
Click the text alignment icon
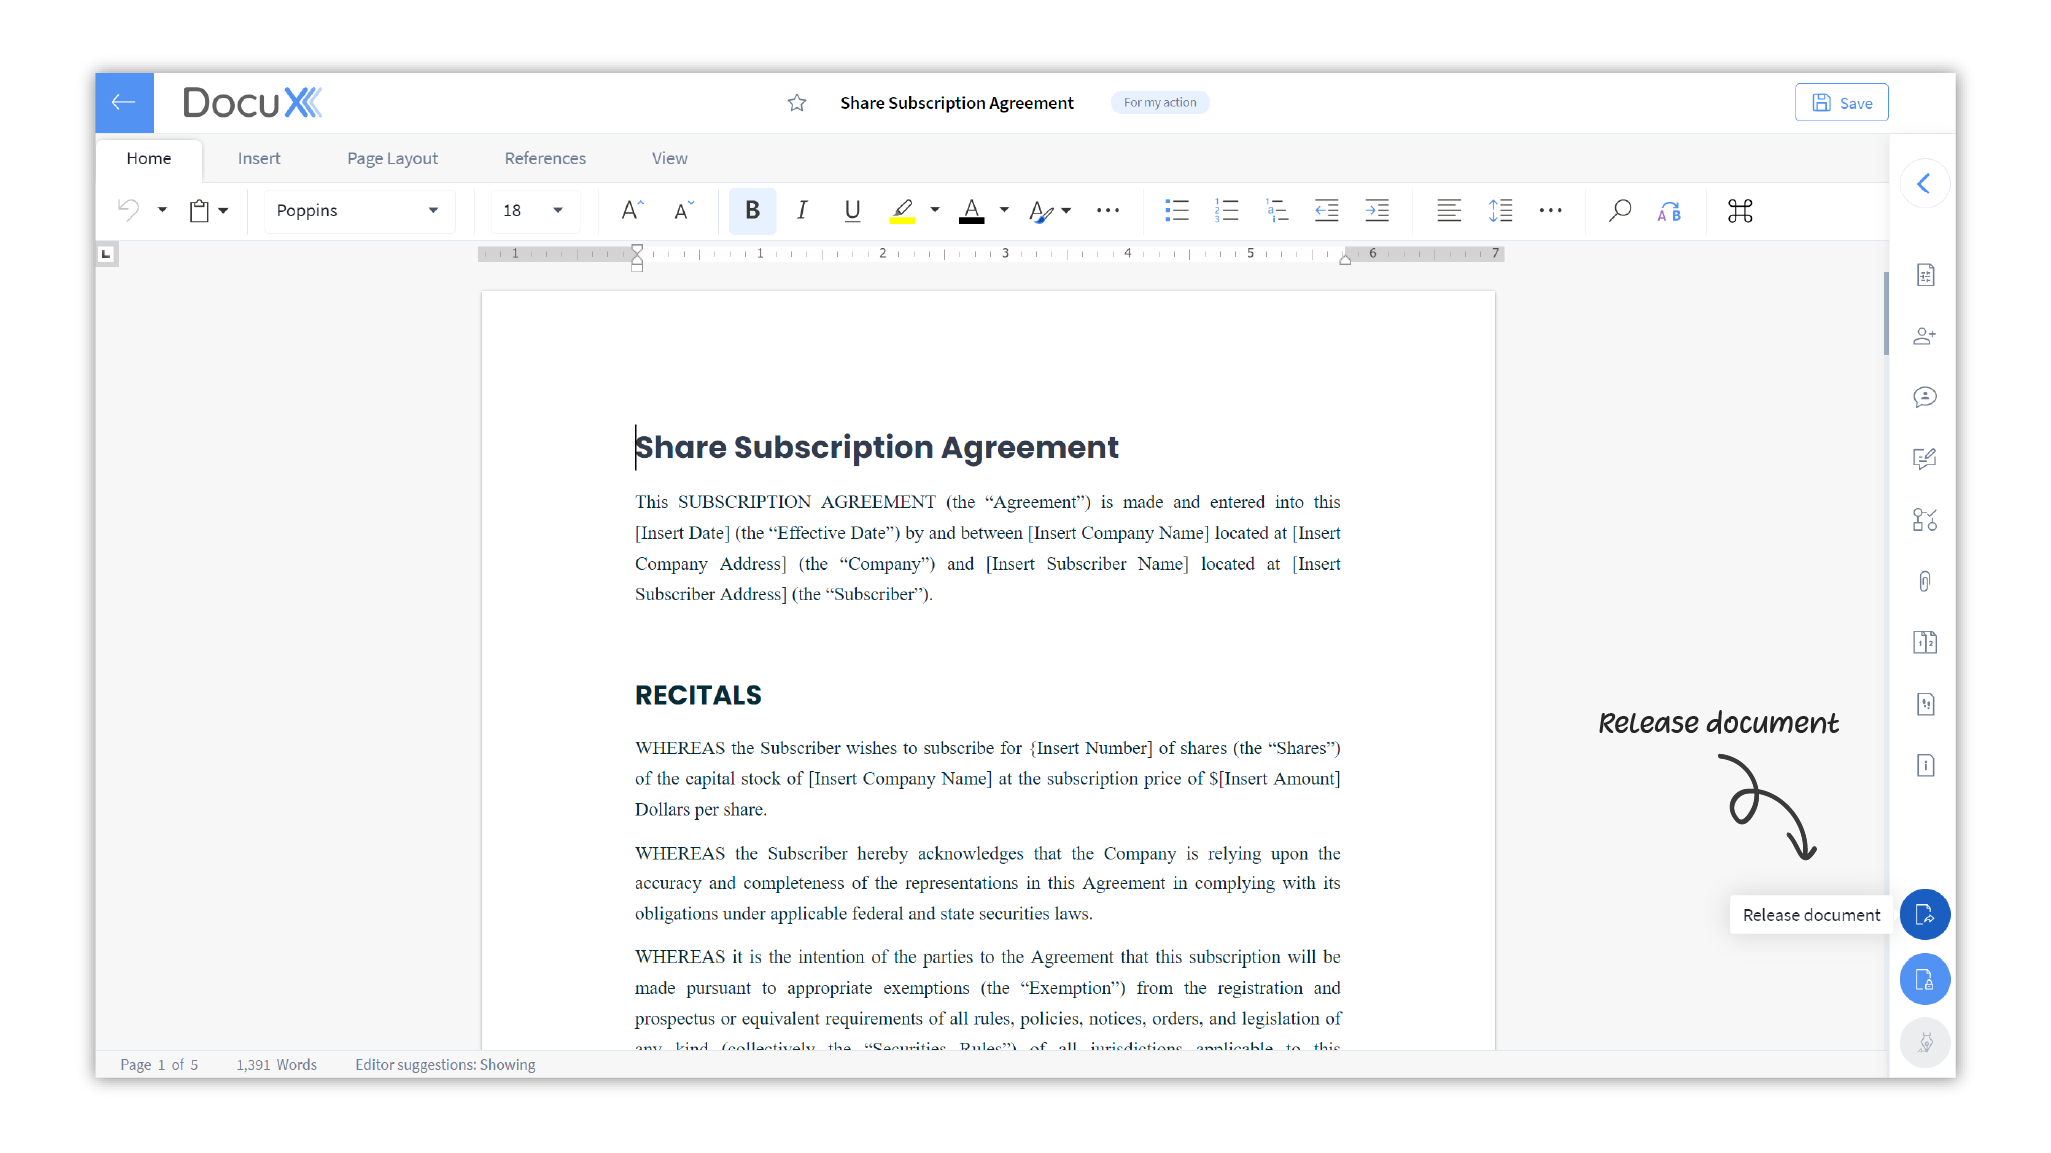point(1449,210)
